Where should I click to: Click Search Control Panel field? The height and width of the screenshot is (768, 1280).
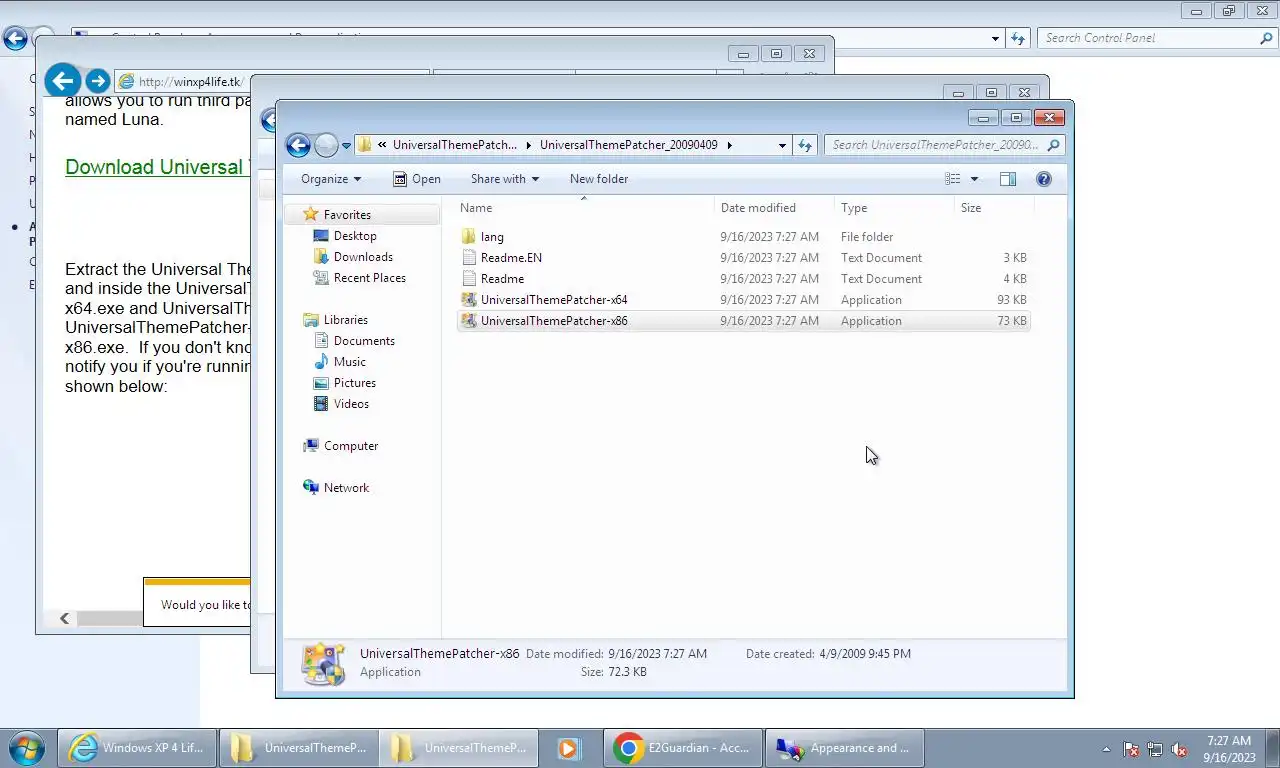(1157, 38)
